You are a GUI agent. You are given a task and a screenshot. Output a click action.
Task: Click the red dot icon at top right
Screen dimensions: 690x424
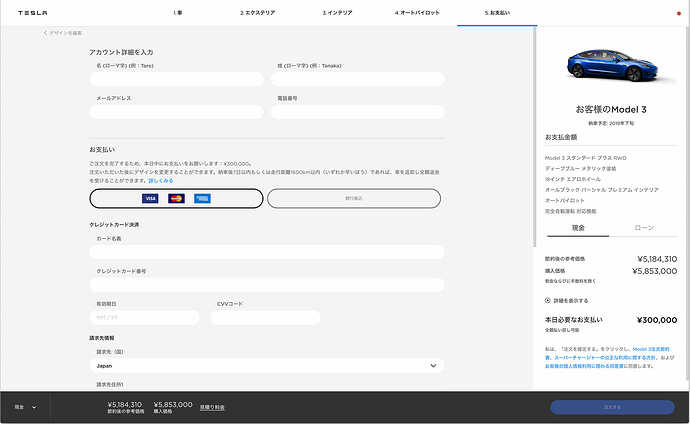[x=679, y=13]
